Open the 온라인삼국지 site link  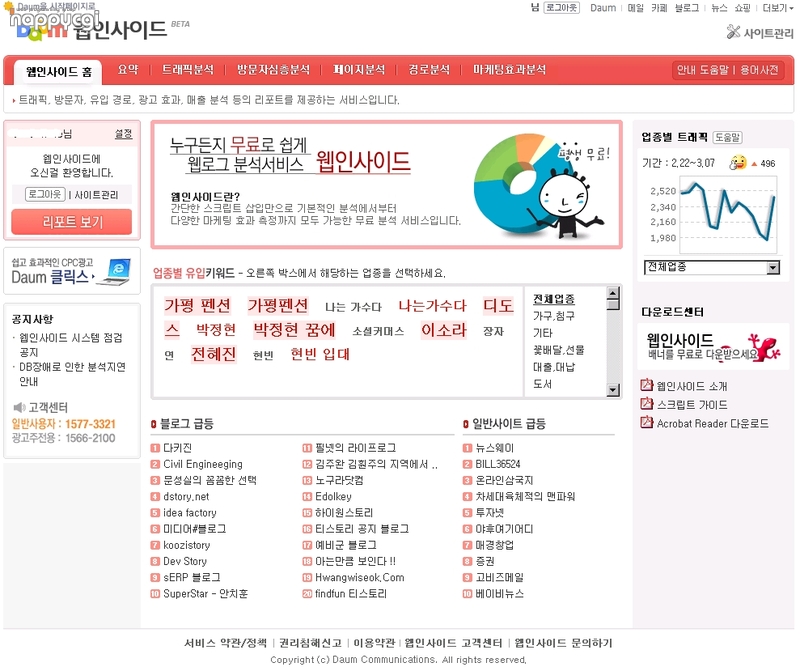(x=504, y=480)
